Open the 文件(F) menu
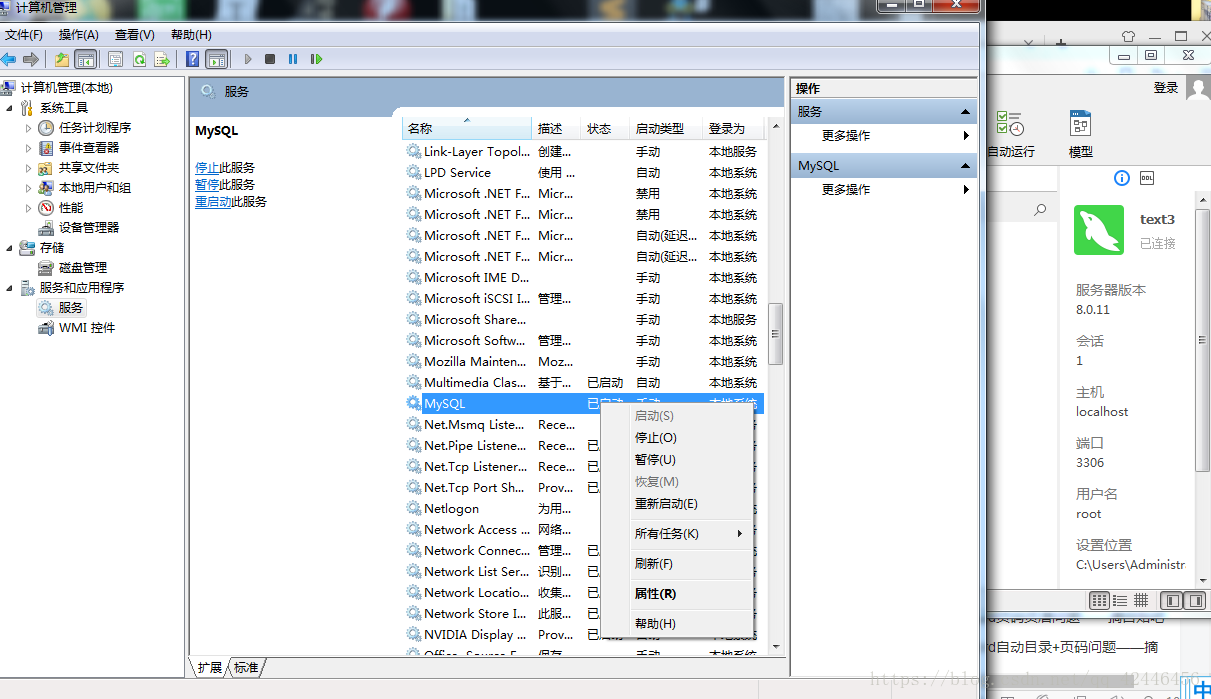This screenshot has height=699, width=1211. tap(24, 35)
